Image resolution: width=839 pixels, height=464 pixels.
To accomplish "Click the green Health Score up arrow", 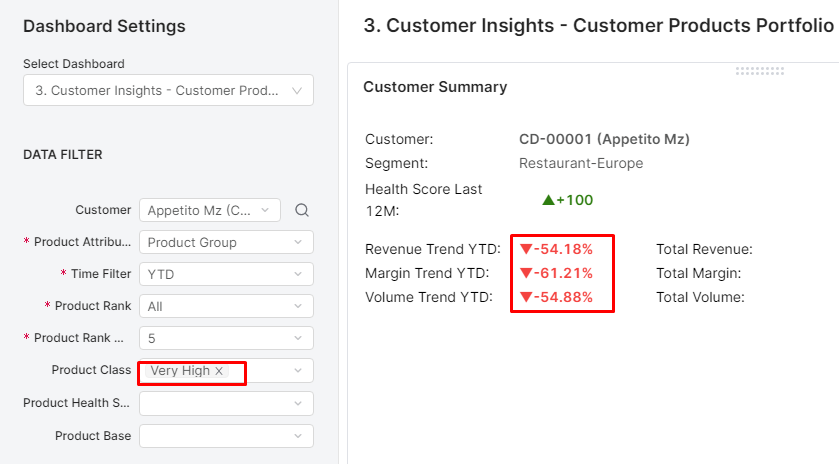I will point(548,200).
